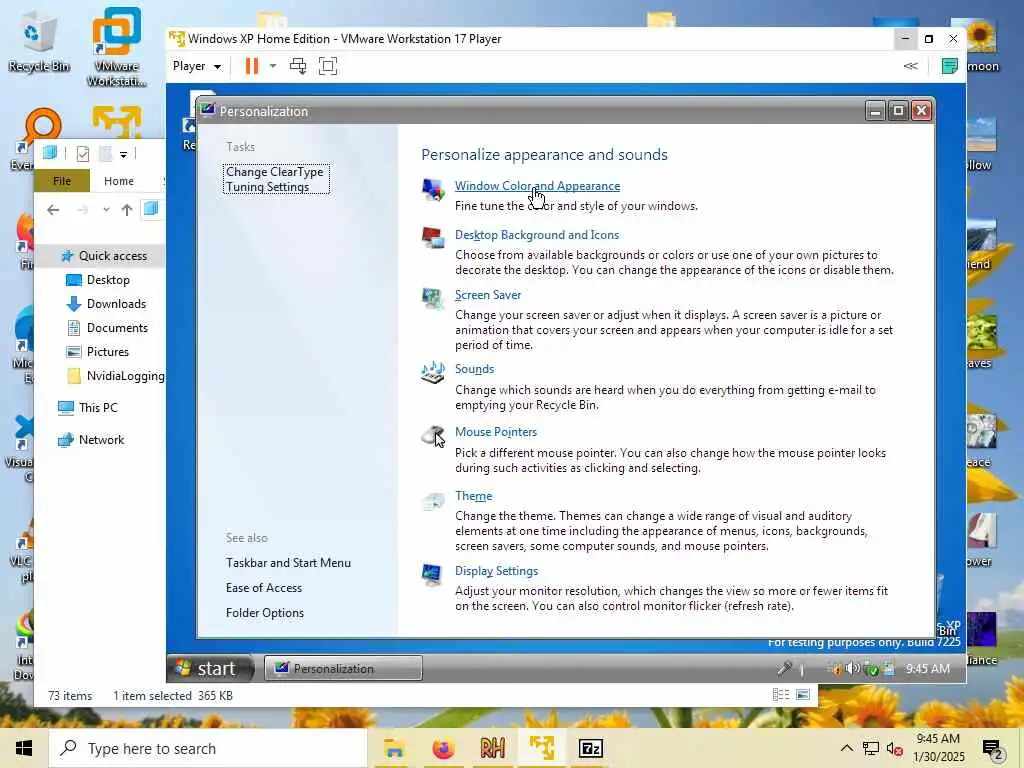The image size is (1024, 768).
Task: Switch Explorer to details view
Action: (x=780, y=694)
